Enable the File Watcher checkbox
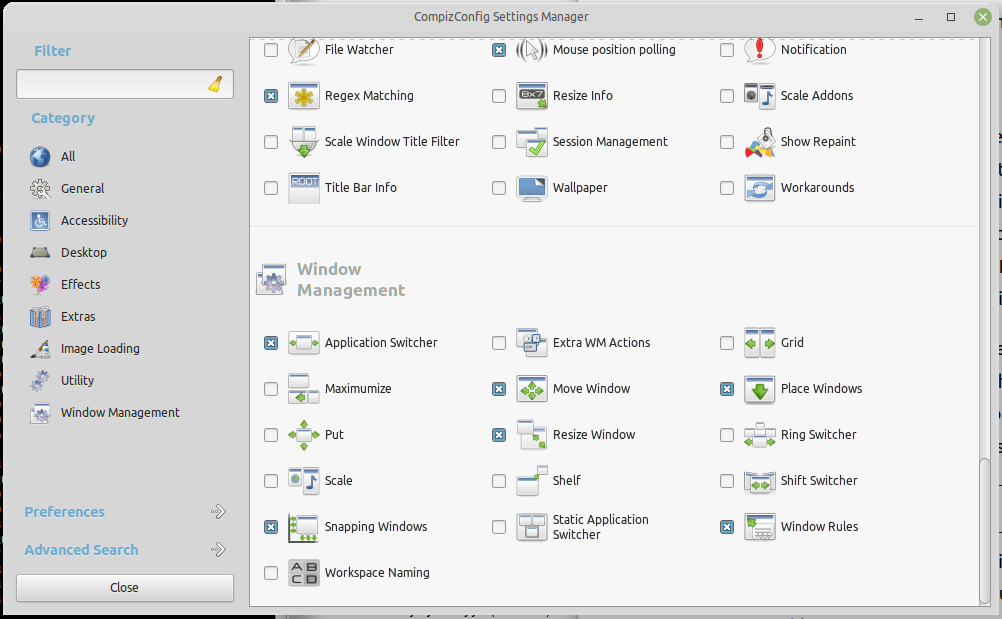This screenshot has height=619, width=1002. 271,50
